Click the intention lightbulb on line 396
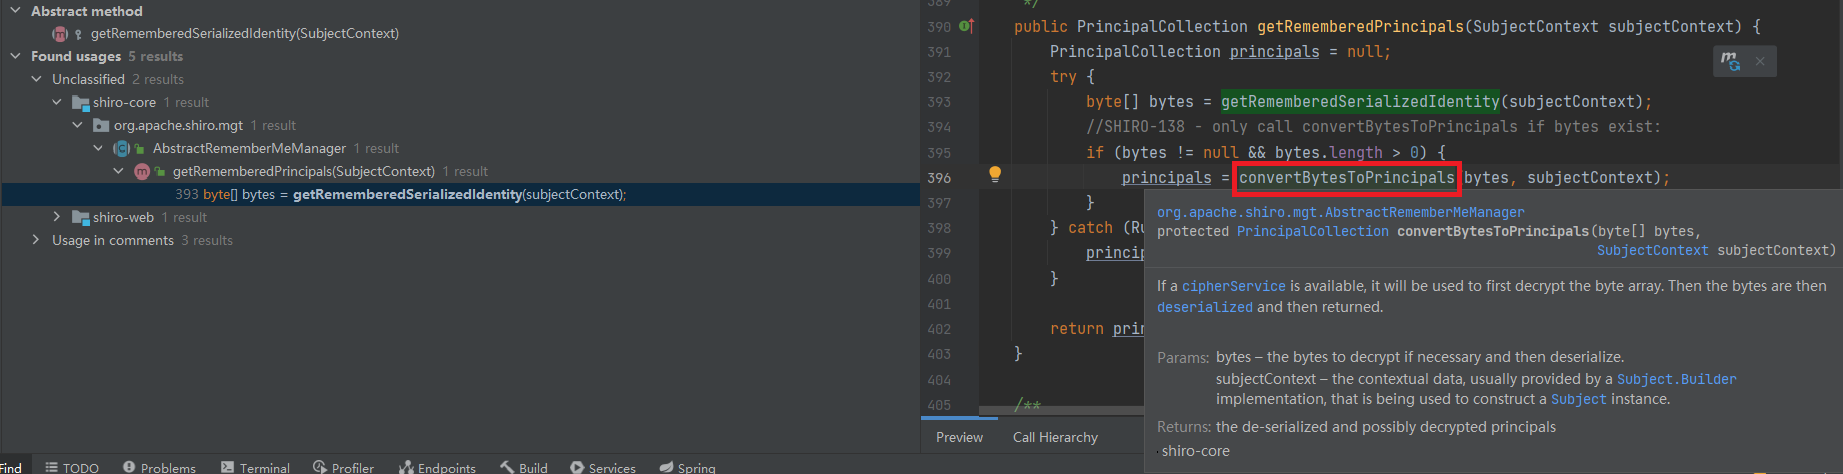This screenshot has width=1843, height=474. pyautogui.click(x=995, y=175)
